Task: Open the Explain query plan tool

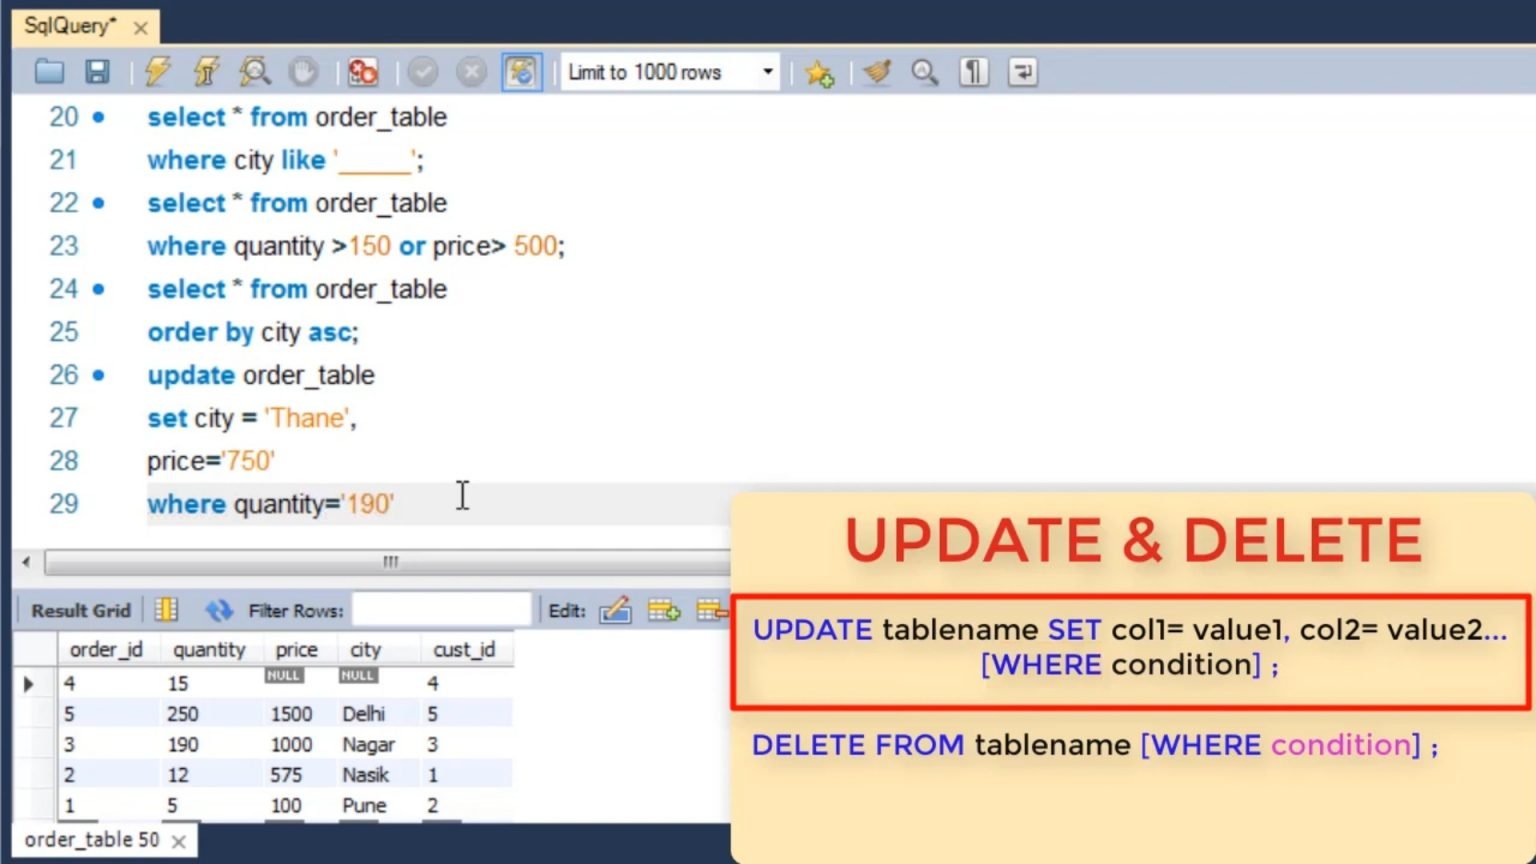Action: [254, 71]
